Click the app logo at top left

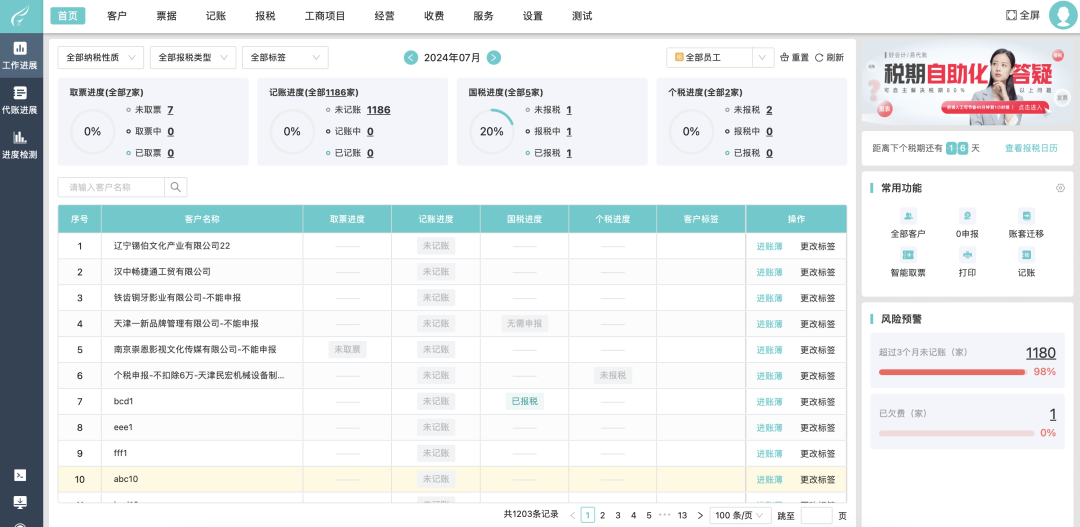[21, 16]
